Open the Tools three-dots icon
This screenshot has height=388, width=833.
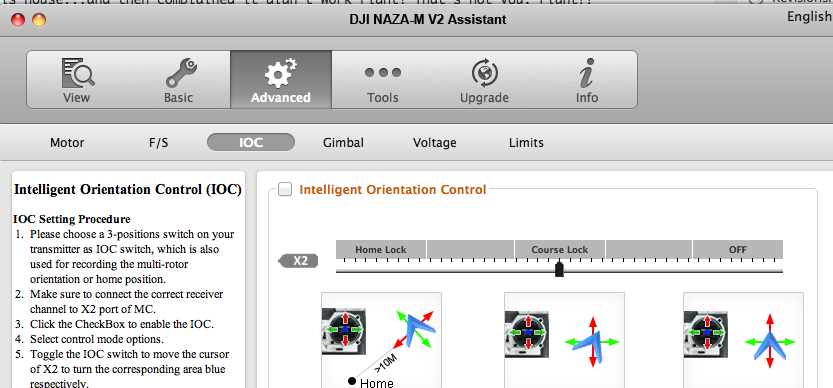click(x=382, y=72)
